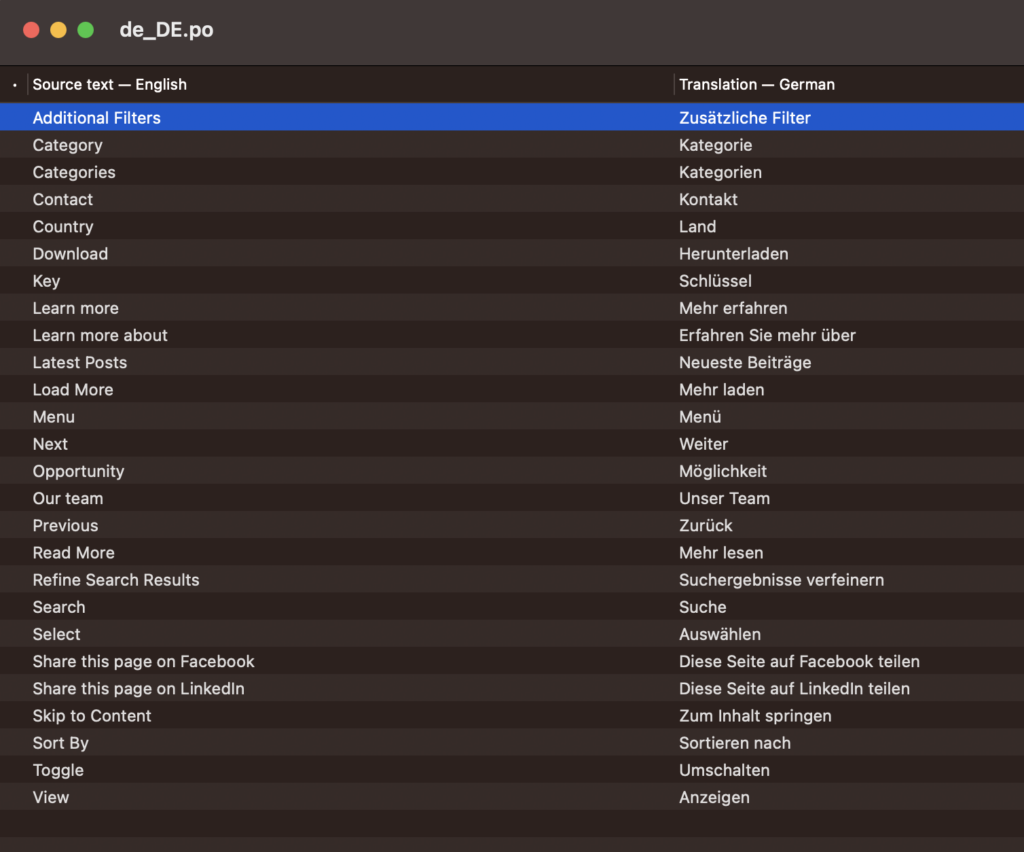Choose the 'Skip to Content' entry
Image resolution: width=1024 pixels, height=852 pixels.
(92, 716)
